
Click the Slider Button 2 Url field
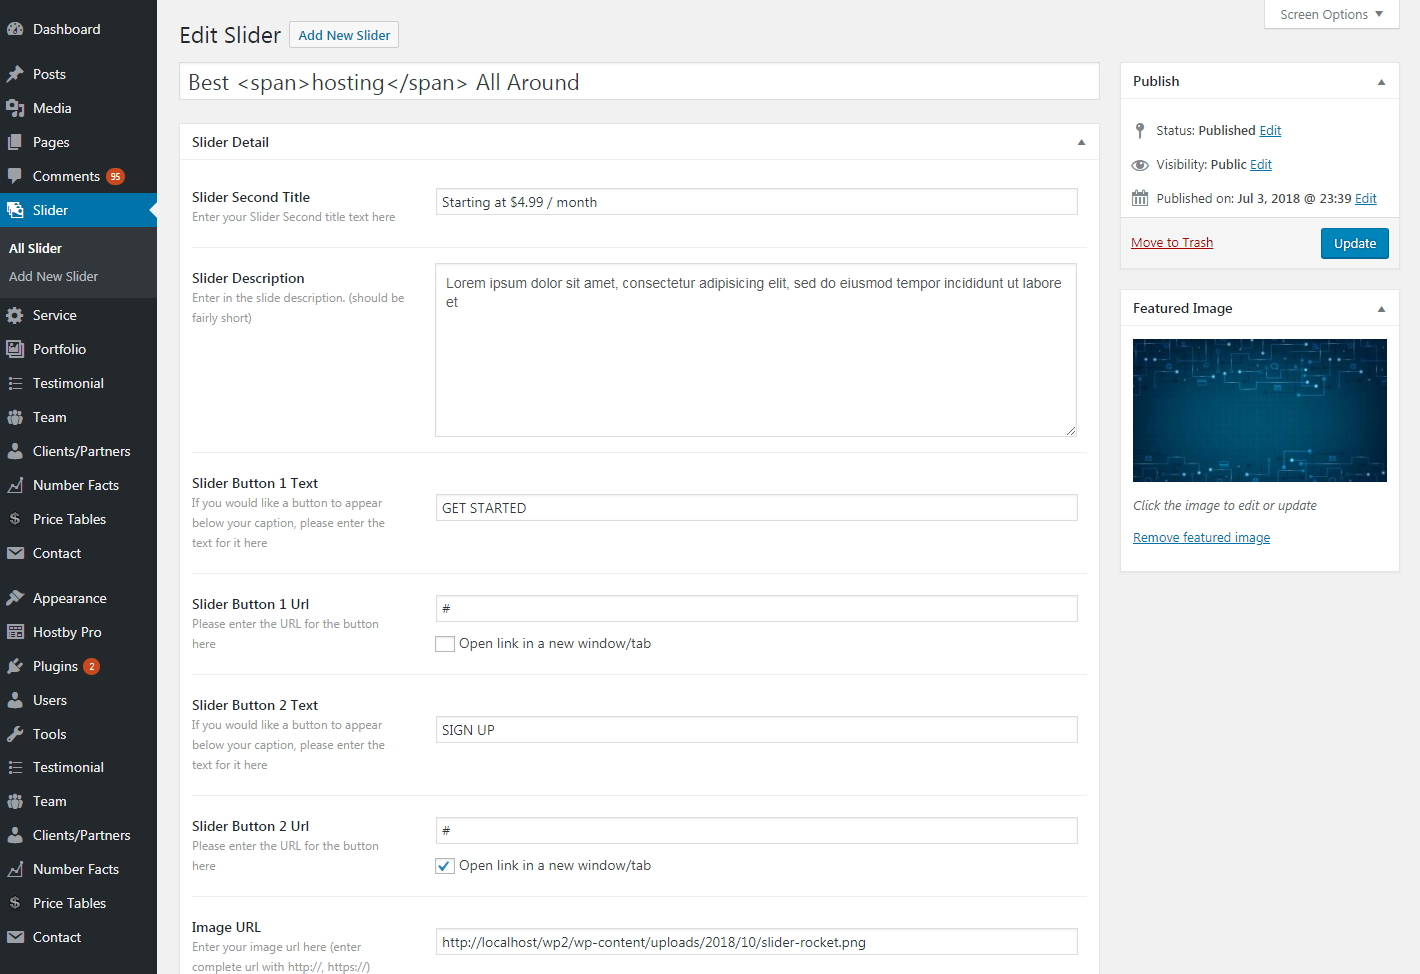point(756,830)
